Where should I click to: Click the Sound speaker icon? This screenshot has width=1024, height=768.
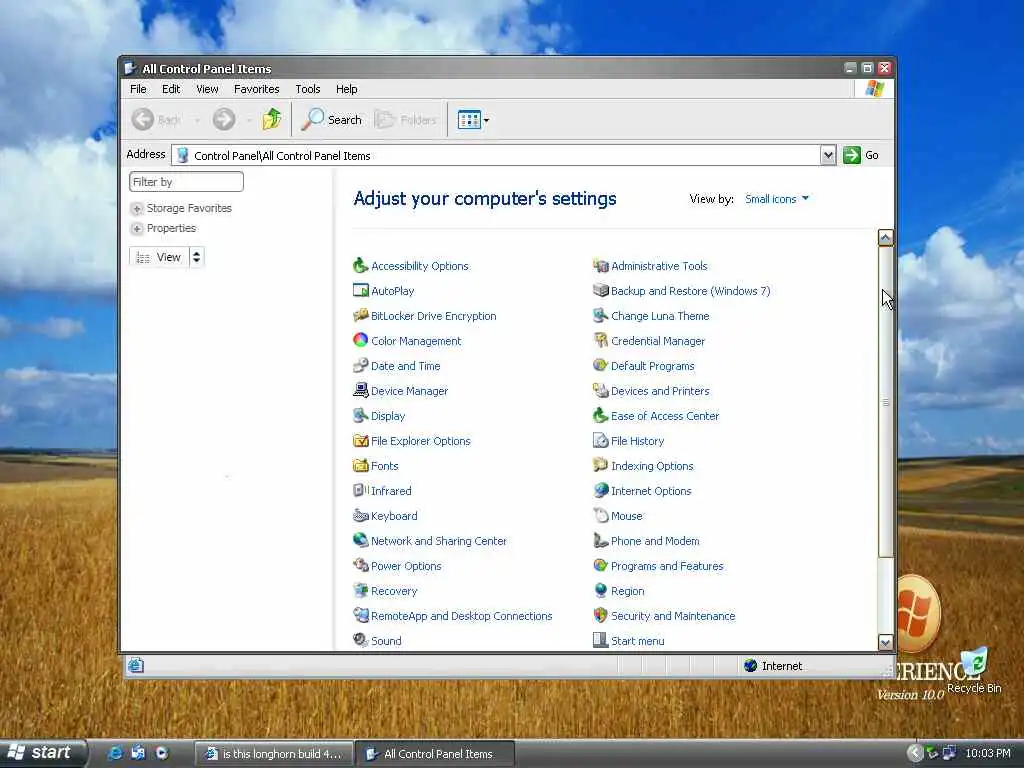(x=360, y=641)
